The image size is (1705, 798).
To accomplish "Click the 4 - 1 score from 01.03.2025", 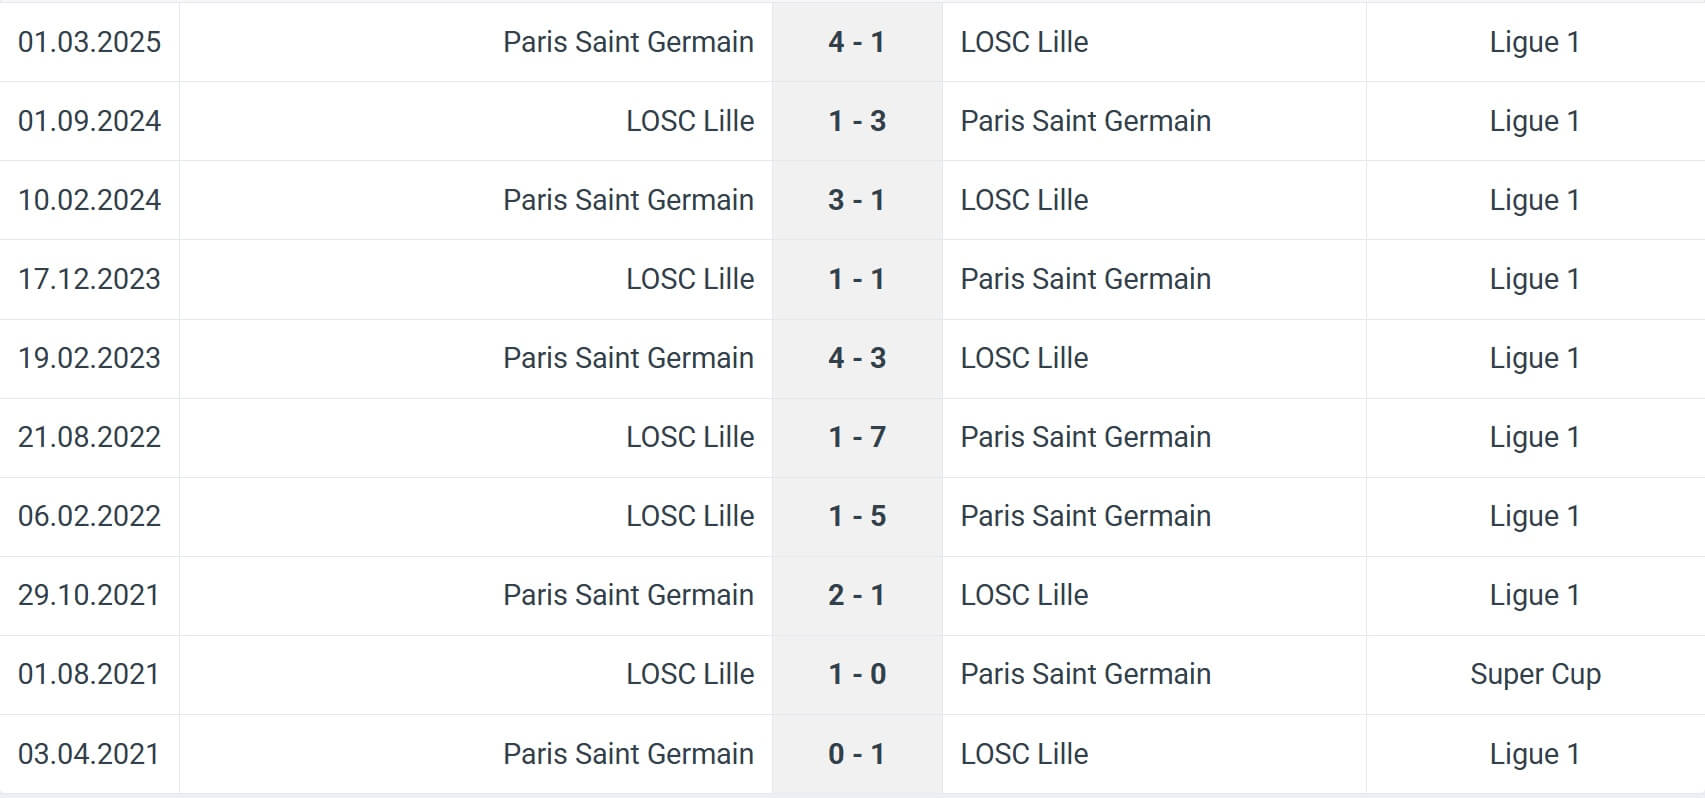I will point(856,42).
